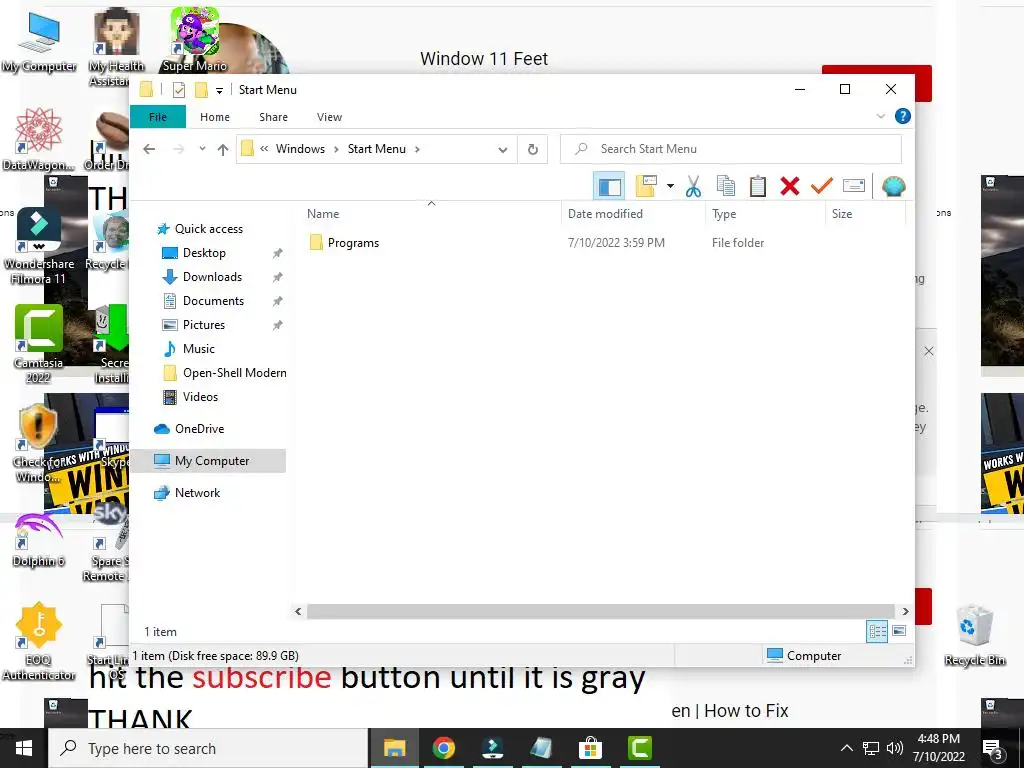Open Google Chrome from taskbar
The height and width of the screenshot is (768, 1024).
(x=443, y=748)
